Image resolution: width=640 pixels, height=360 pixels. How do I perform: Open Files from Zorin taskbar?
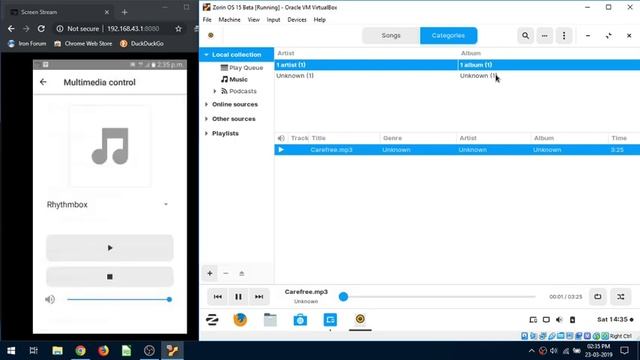click(x=270, y=320)
